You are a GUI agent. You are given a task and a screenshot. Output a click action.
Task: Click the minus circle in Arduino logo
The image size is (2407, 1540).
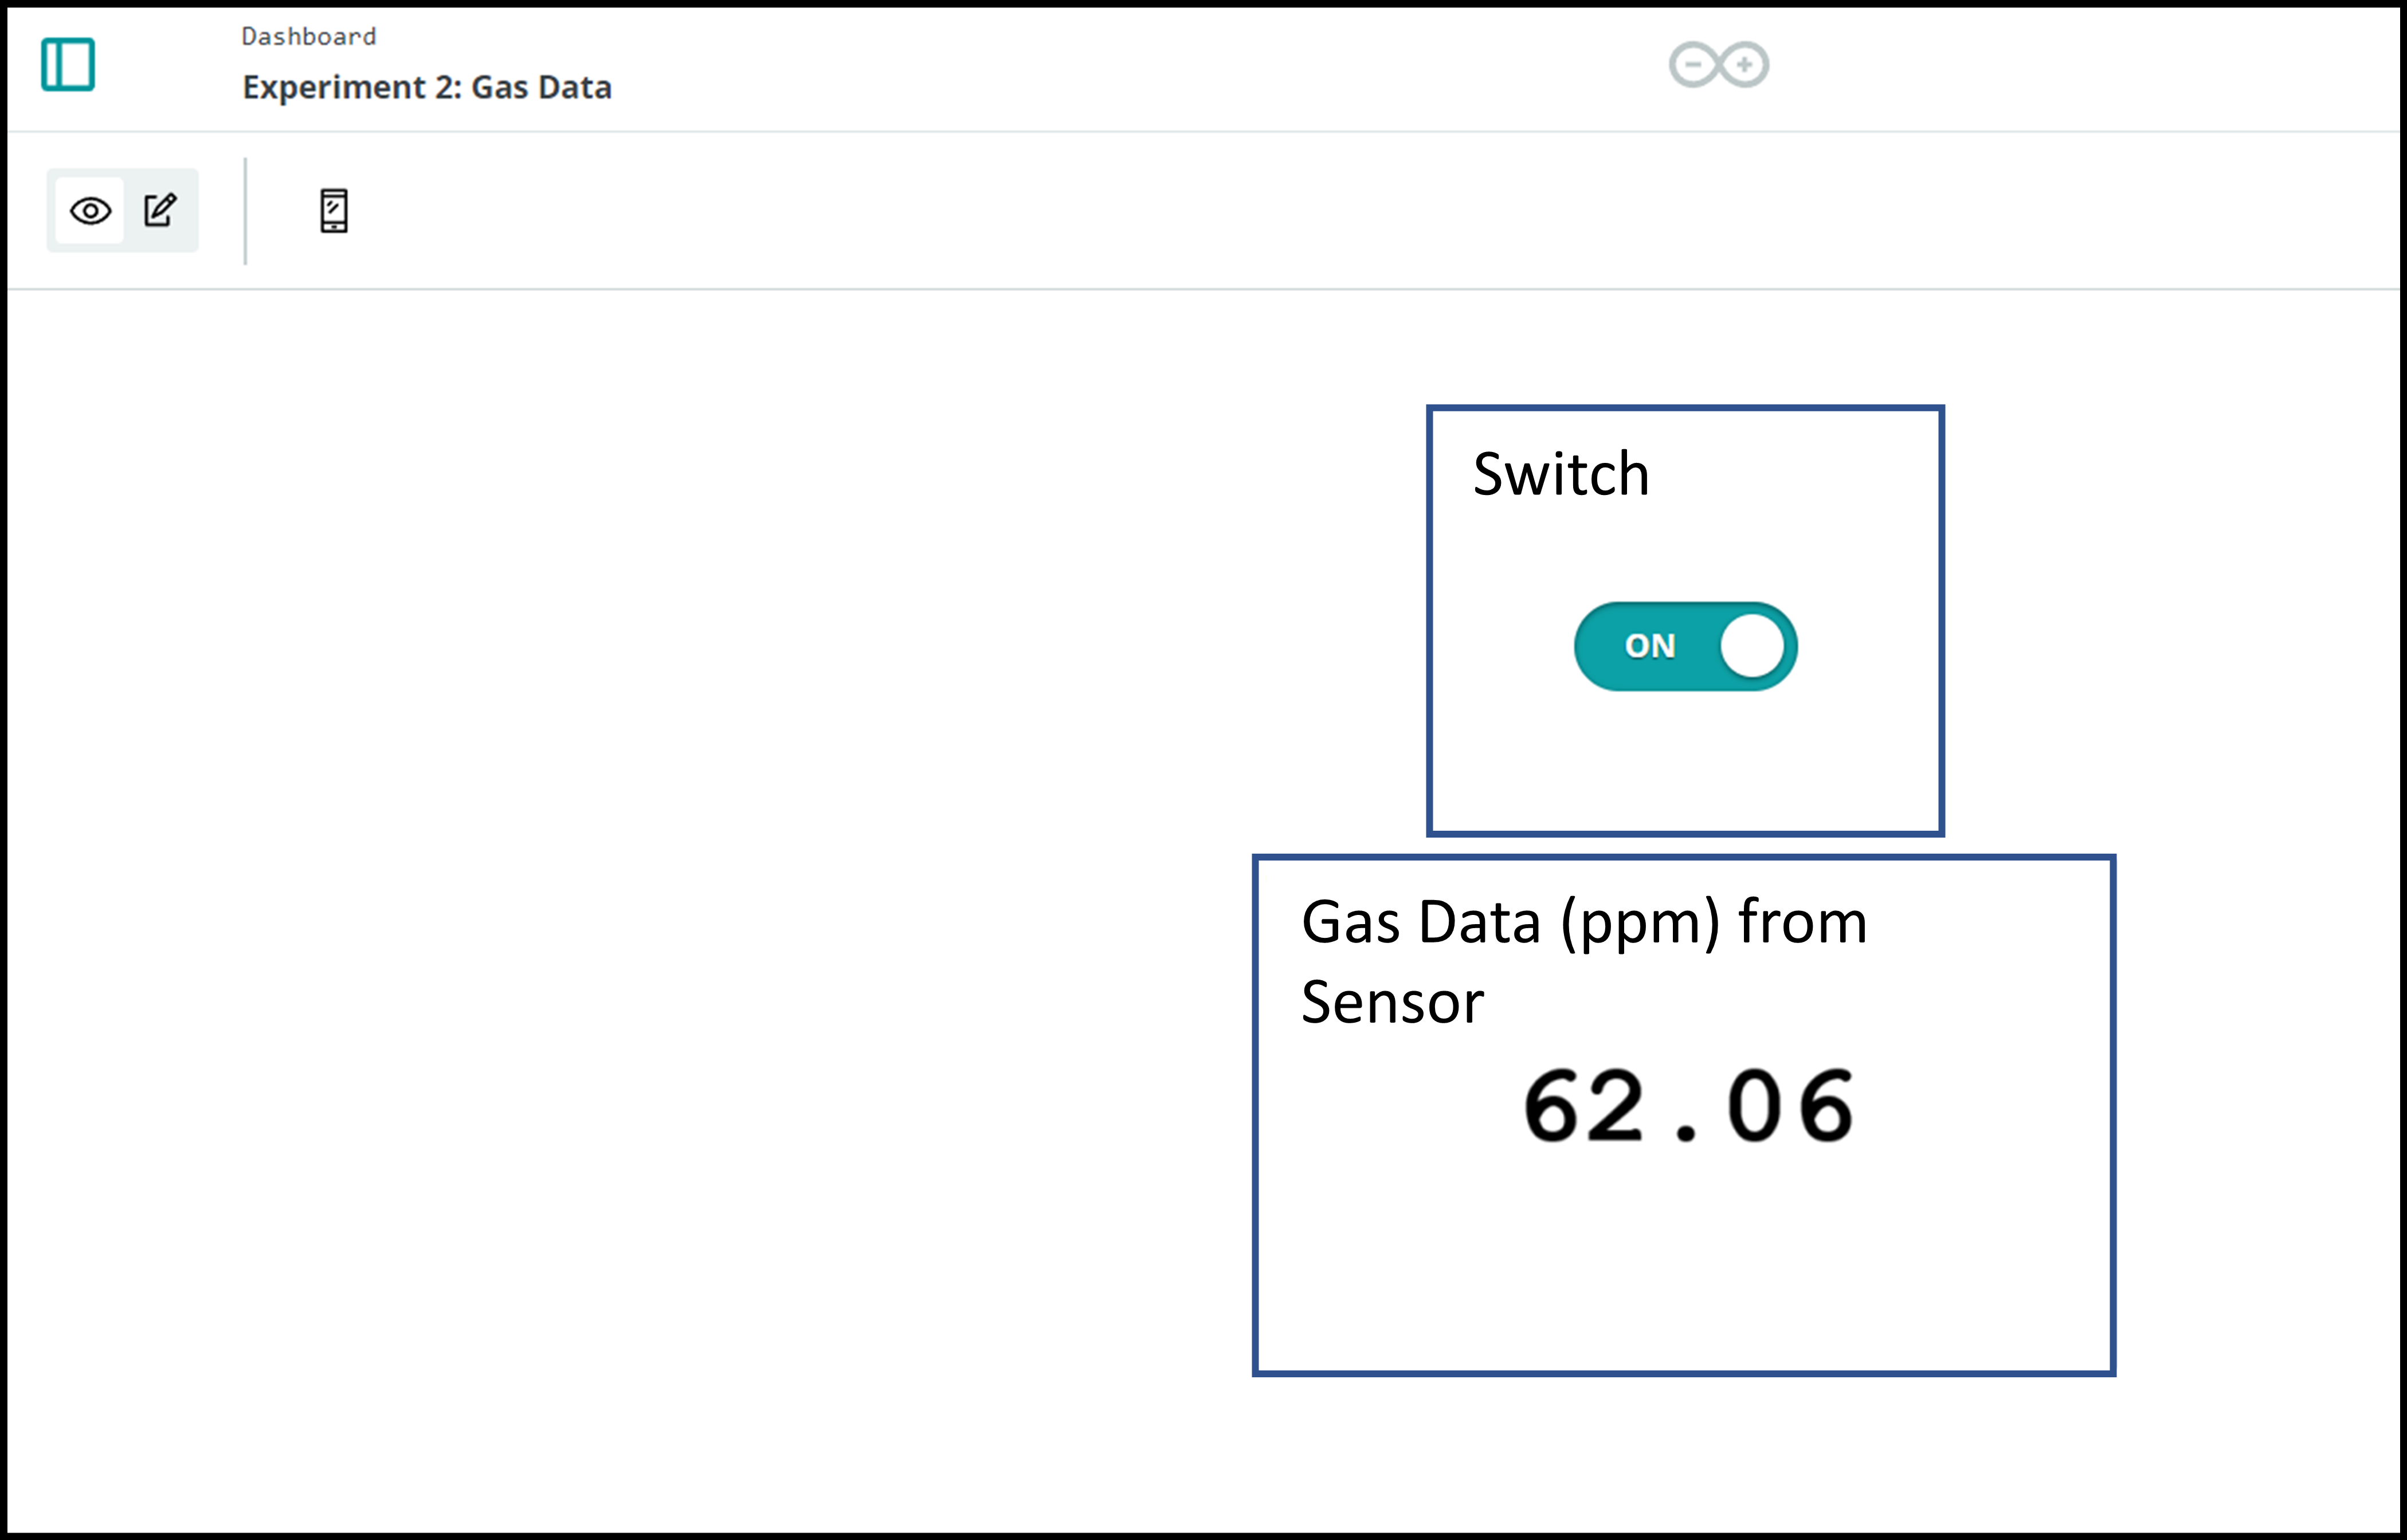pyautogui.click(x=1693, y=65)
